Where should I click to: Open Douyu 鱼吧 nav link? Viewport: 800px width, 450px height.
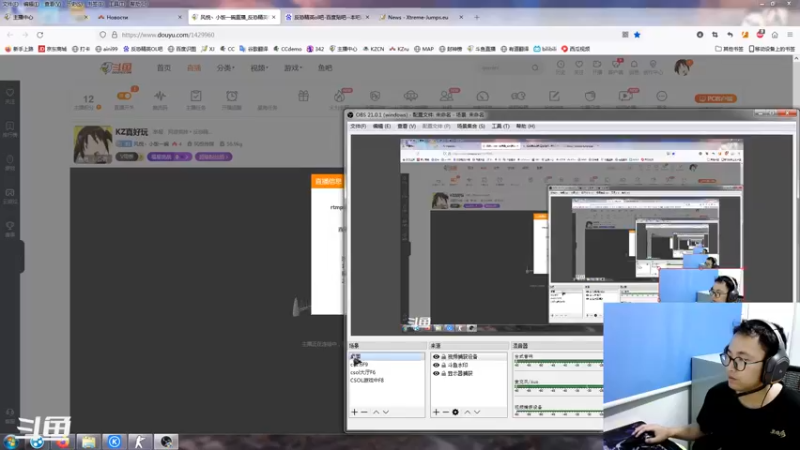325,68
